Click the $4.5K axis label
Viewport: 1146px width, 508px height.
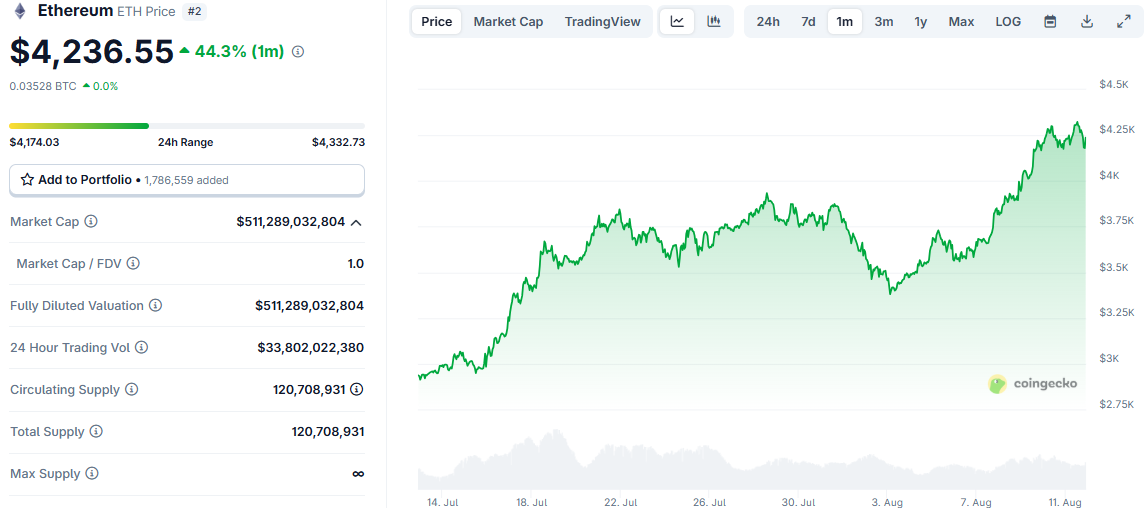click(1115, 85)
